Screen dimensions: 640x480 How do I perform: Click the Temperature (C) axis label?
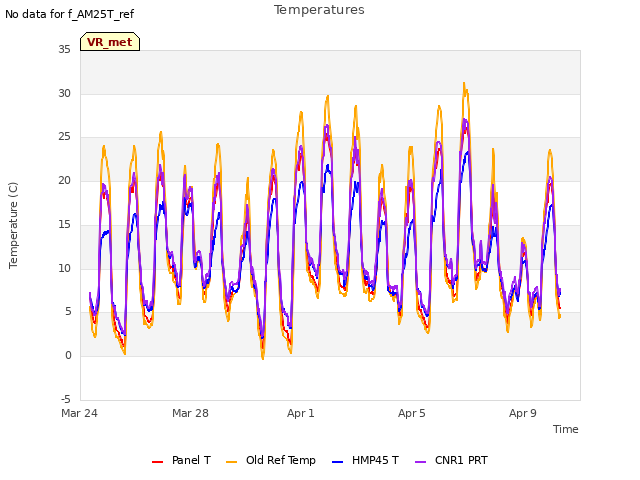13,225
